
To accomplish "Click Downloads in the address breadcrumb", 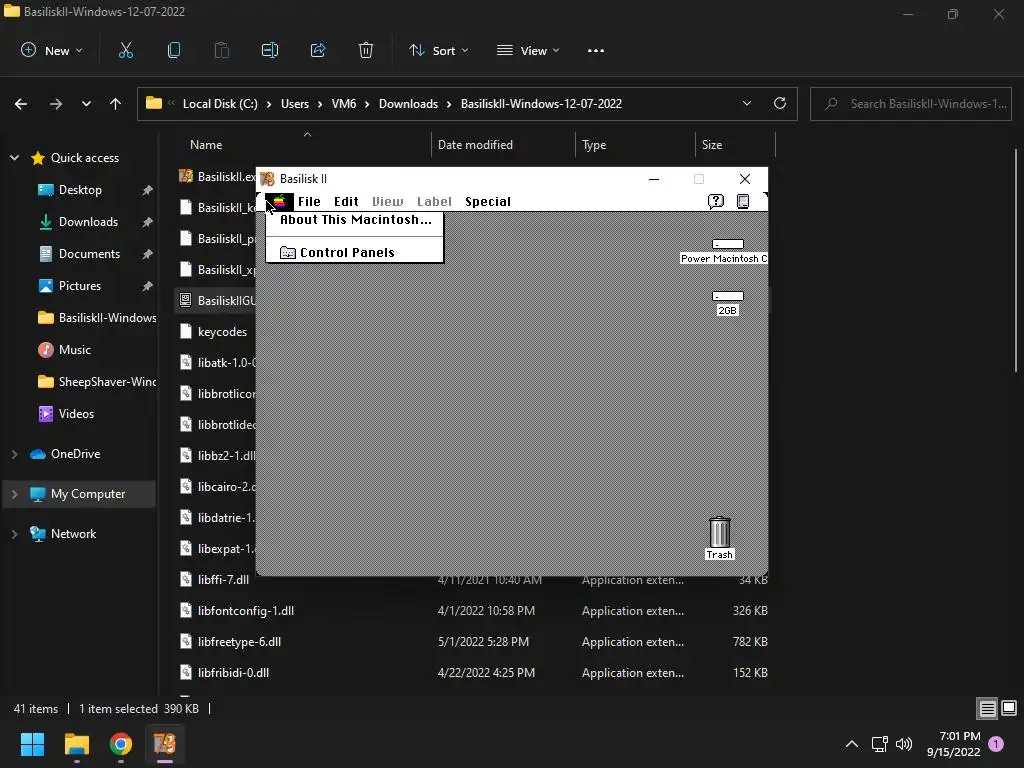I will pos(408,104).
